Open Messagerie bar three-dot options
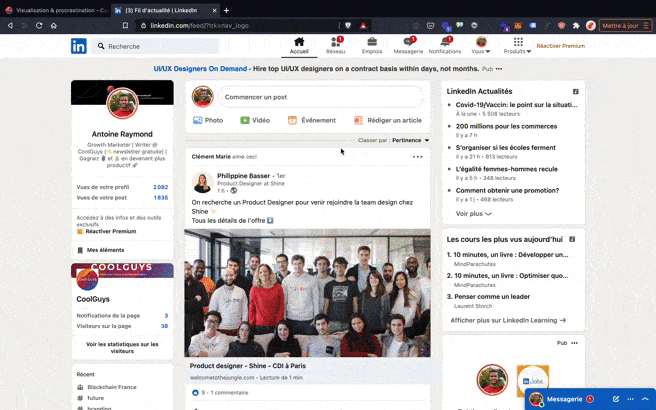This screenshot has width=656, height=410. click(x=630, y=399)
